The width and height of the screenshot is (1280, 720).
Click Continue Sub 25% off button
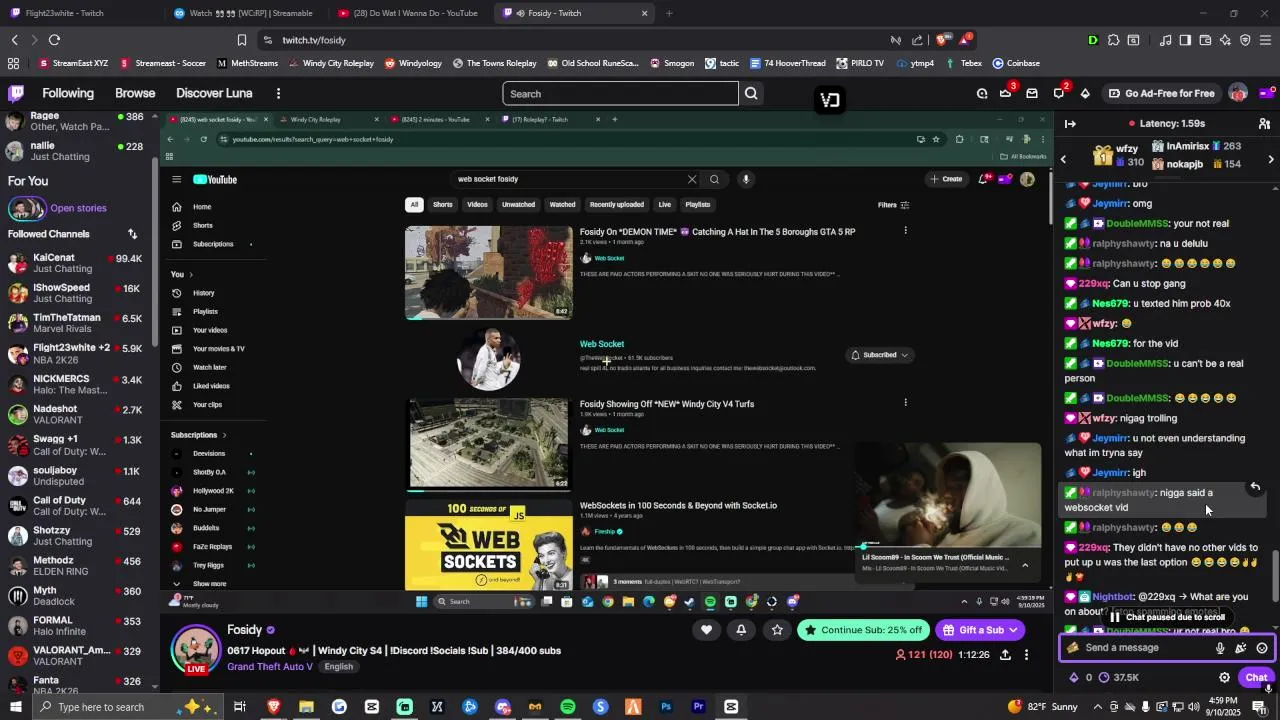coord(862,630)
